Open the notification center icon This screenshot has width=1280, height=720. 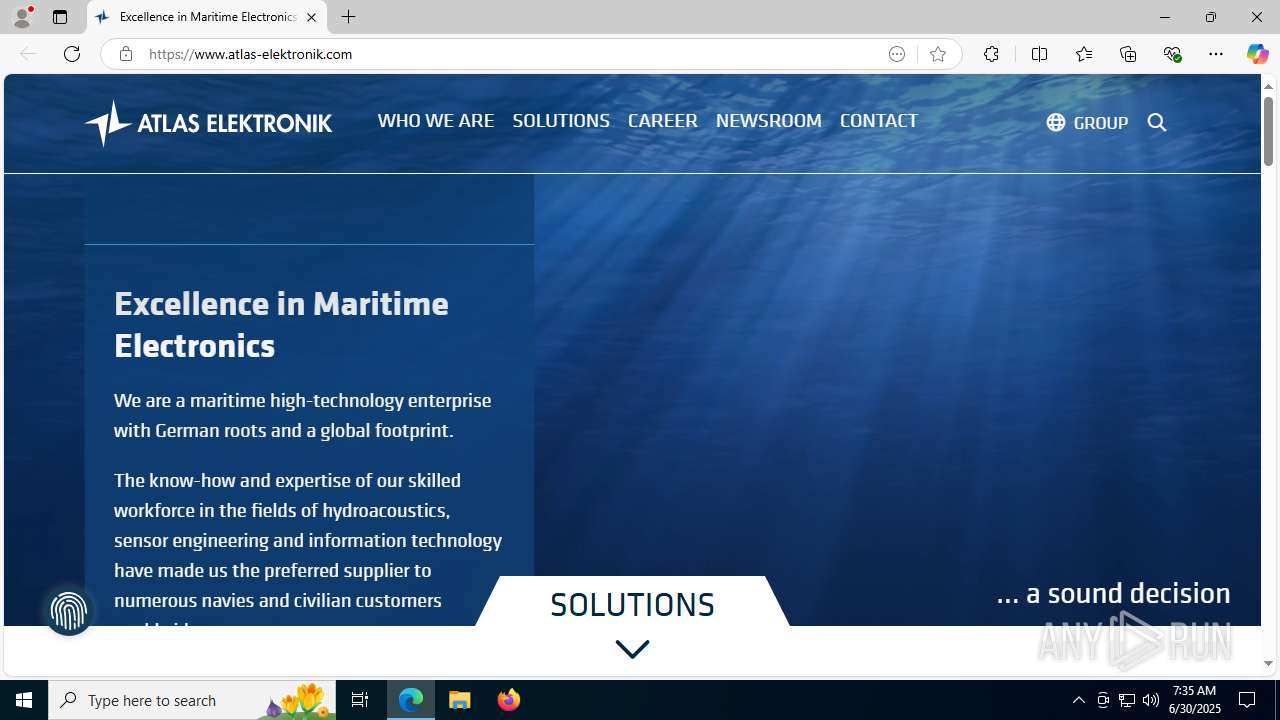point(1247,700)
